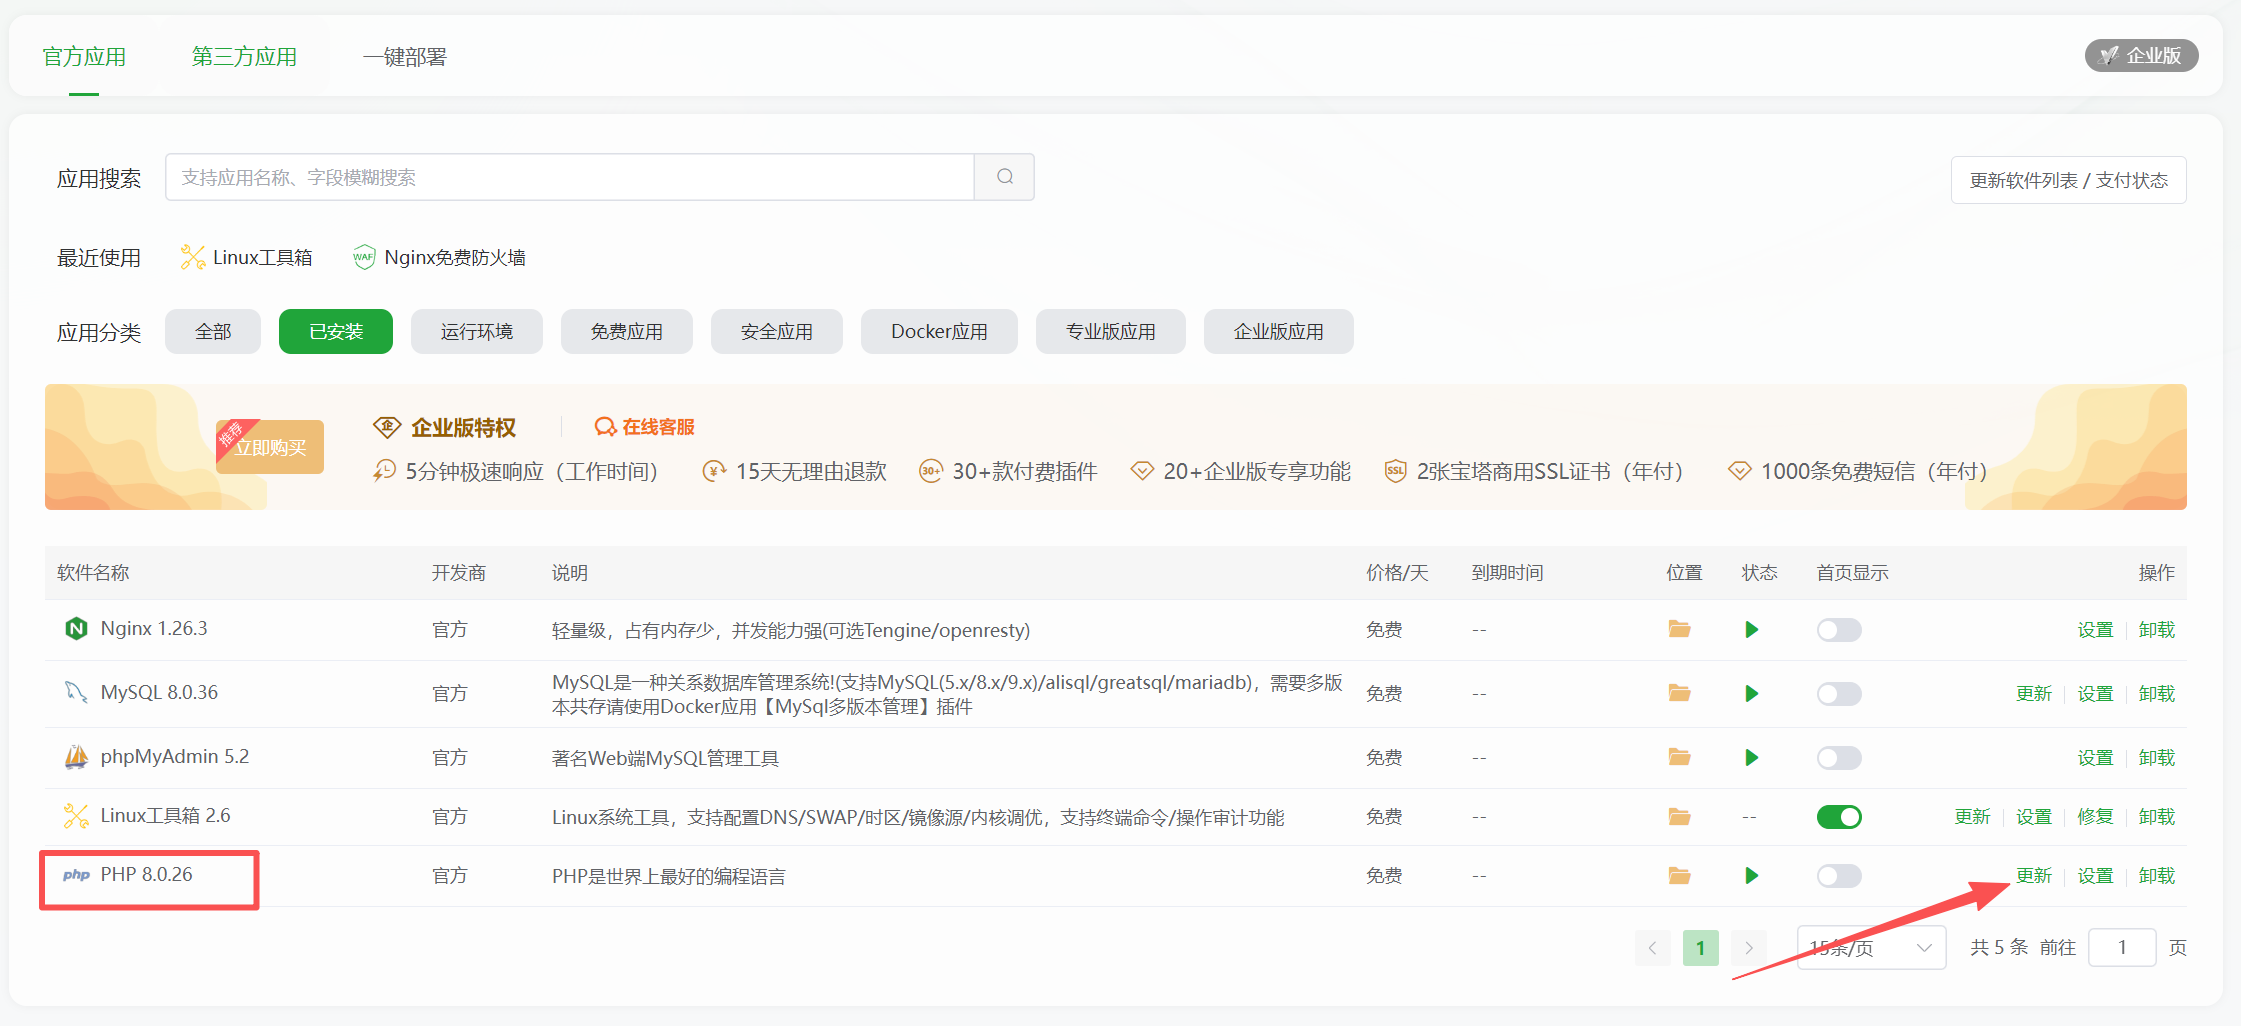
Task: Go to the previous page arrow
Action: click(x=1653, y=948)
